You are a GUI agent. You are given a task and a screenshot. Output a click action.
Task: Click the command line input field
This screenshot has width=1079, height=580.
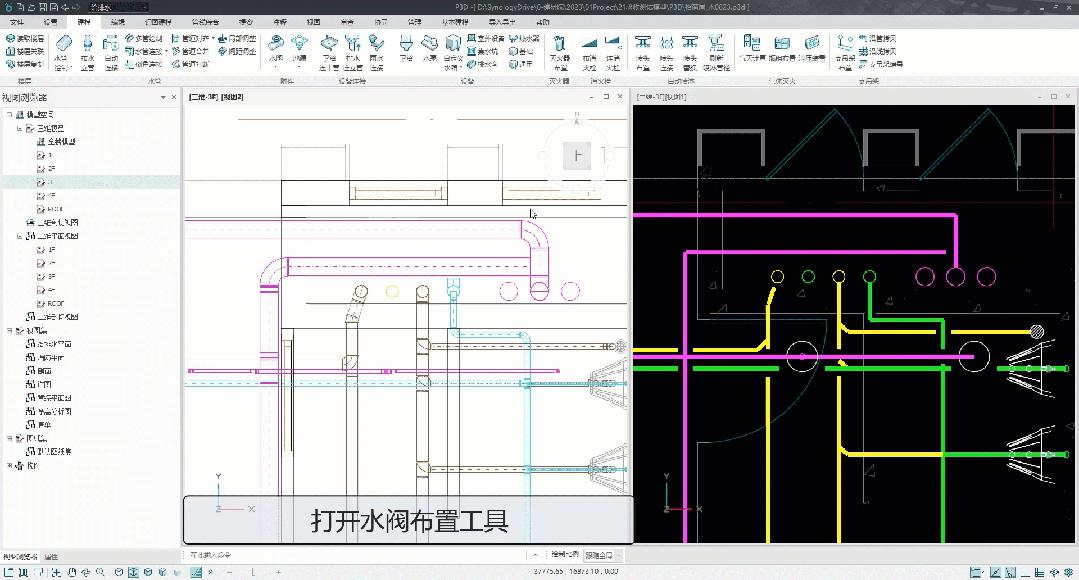click(x=356, y=555)
